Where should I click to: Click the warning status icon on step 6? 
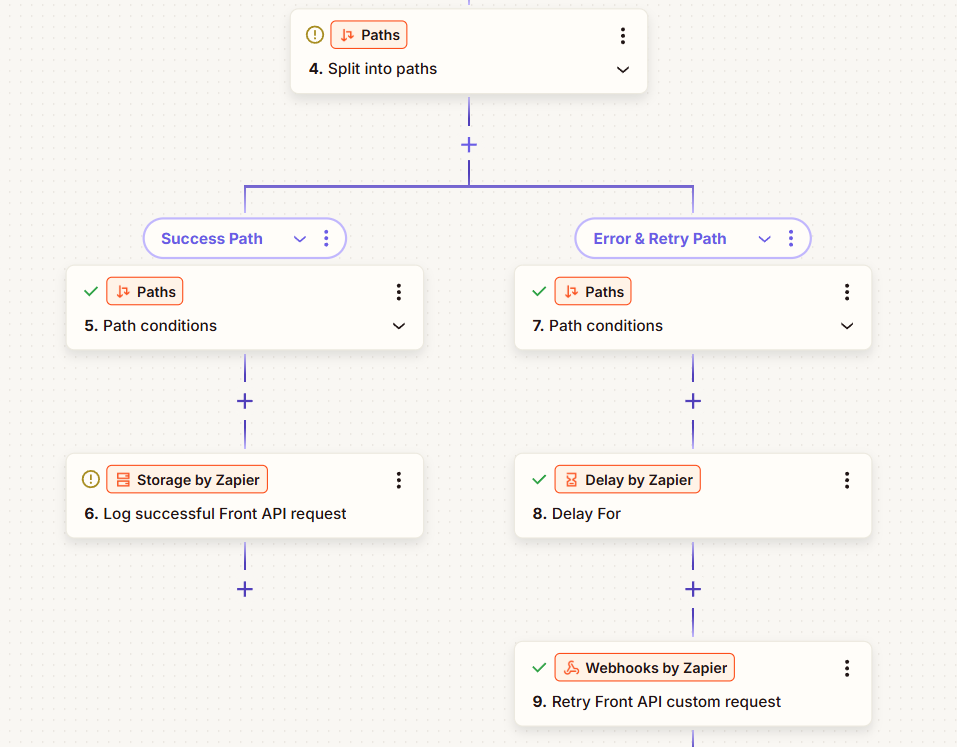point(90,479)
